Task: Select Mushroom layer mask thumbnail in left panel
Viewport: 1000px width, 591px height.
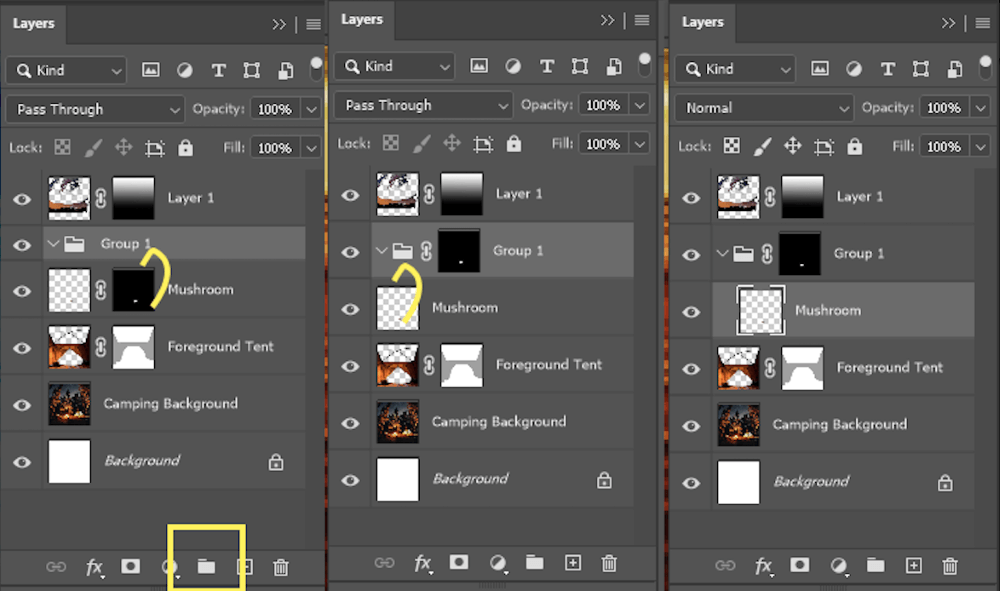Action: point(133,290)
